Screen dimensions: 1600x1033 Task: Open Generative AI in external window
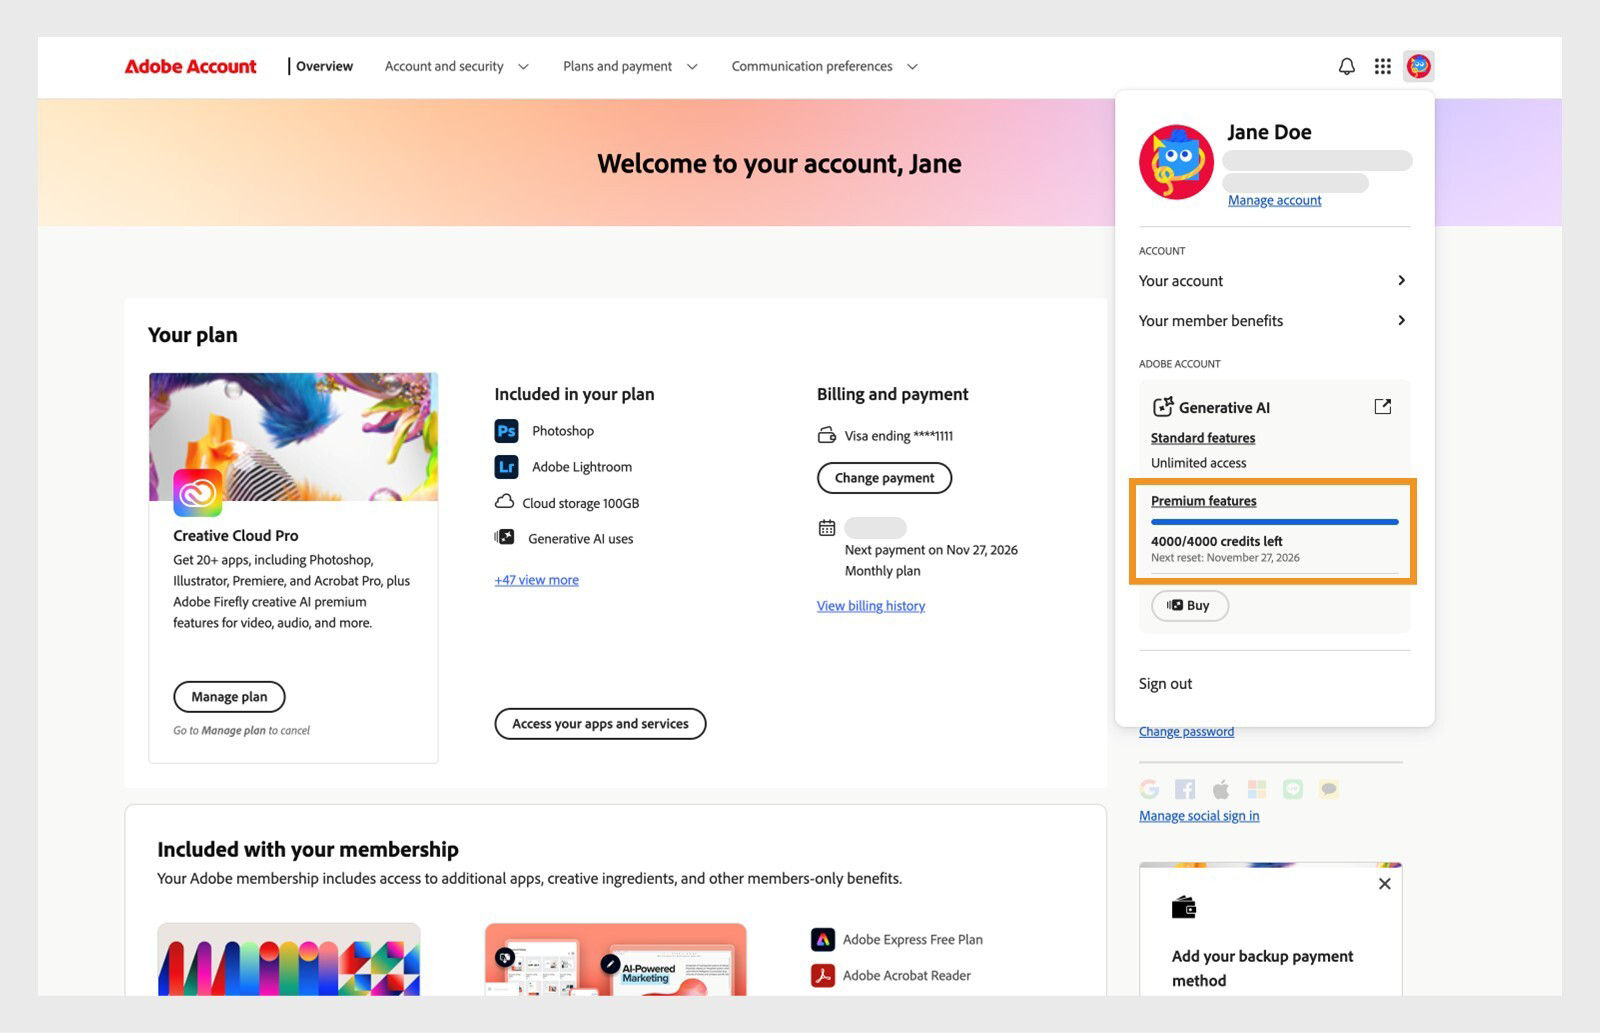click(1383, 406)
